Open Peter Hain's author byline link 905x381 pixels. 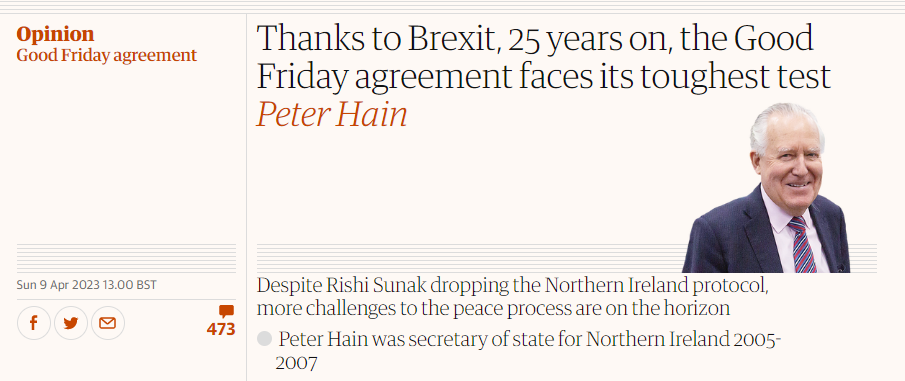coord(332,114)
